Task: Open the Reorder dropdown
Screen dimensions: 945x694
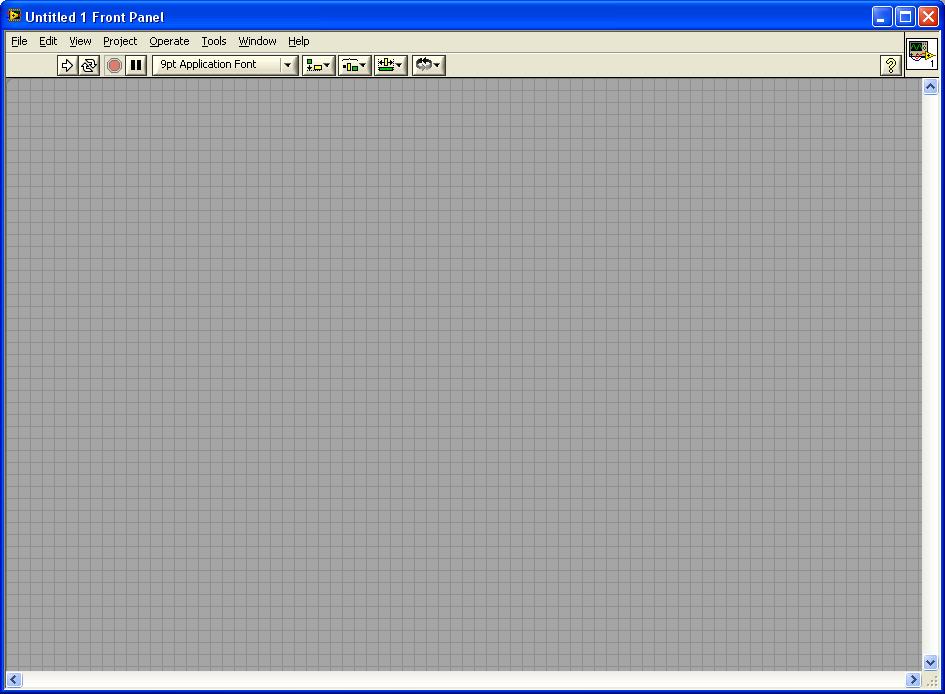Action: 429,65
